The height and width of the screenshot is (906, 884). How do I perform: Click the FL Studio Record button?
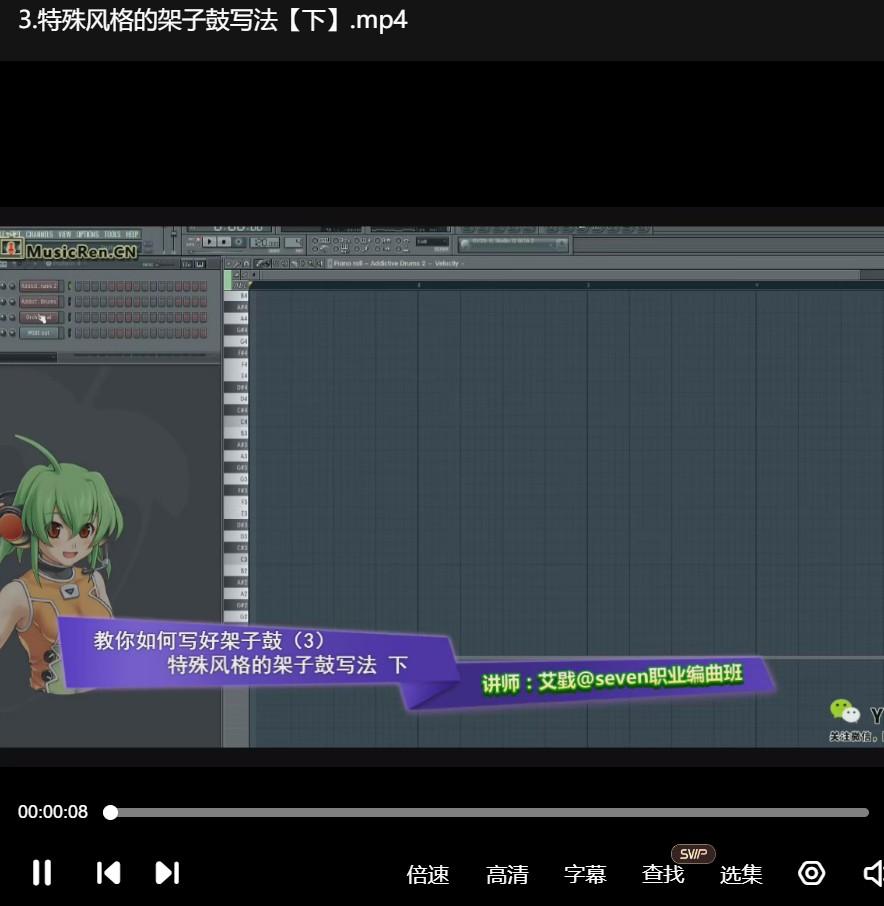(x=238, y=242)
